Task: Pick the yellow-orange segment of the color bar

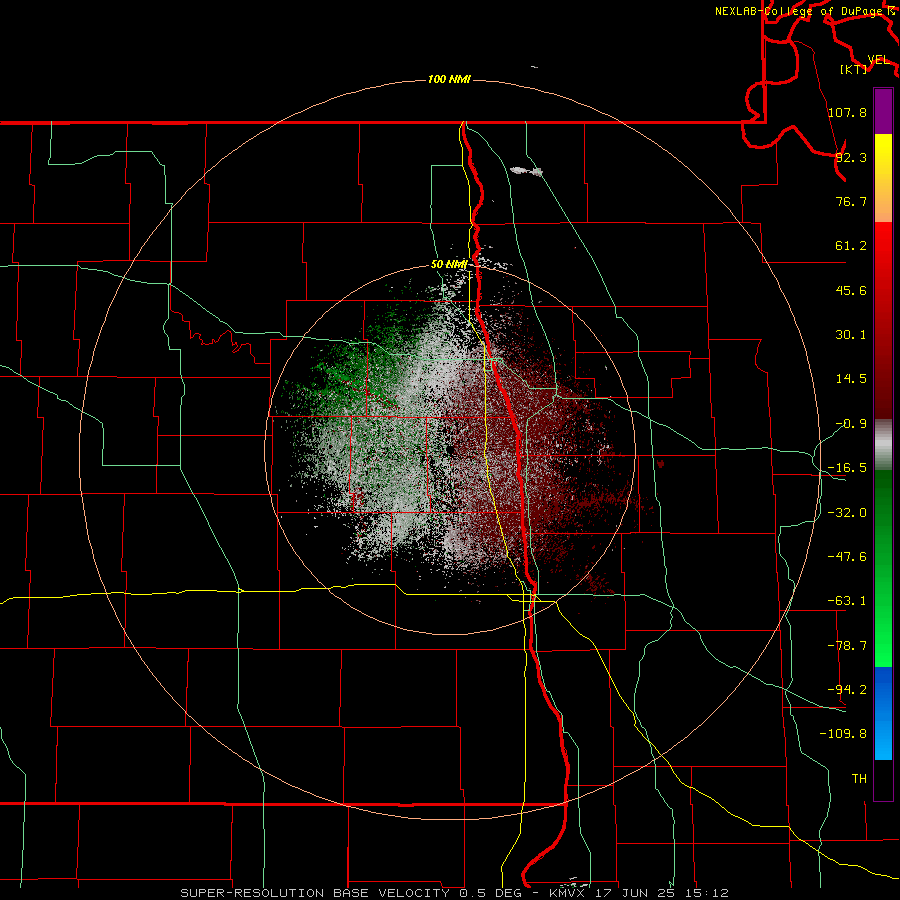Action: tap(883, 178)
